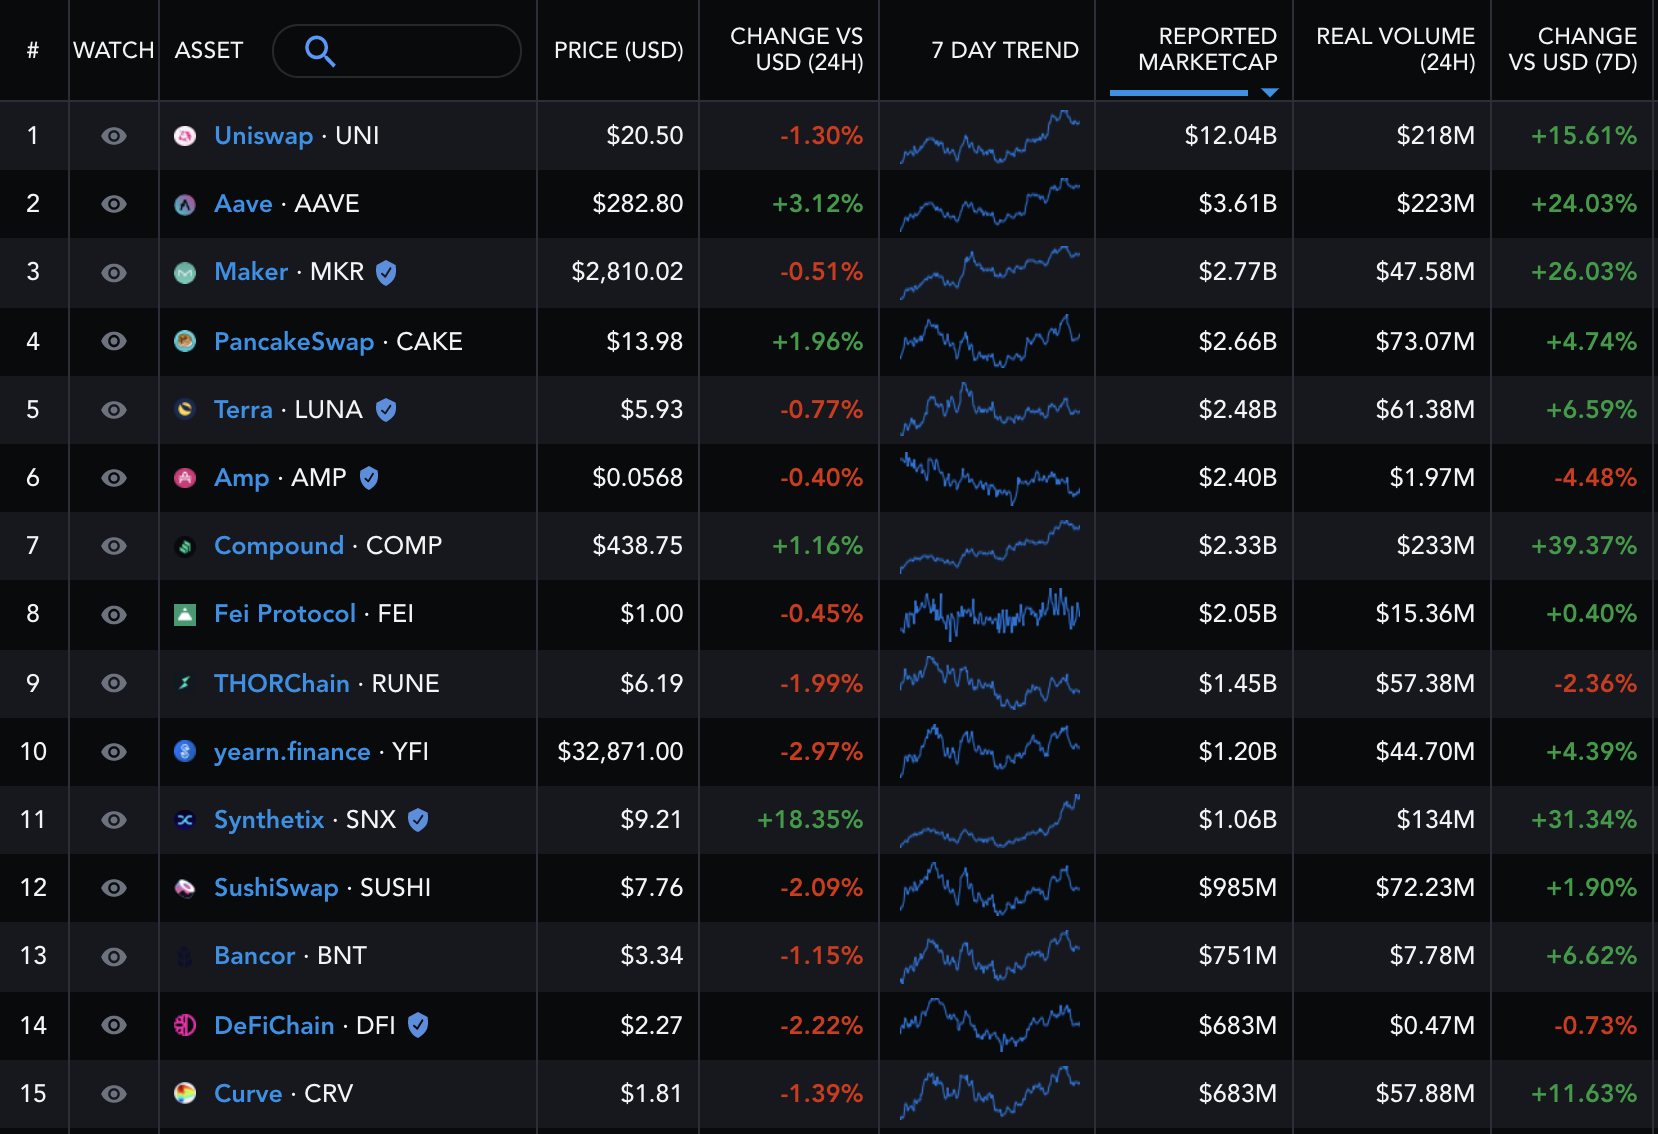Click Synthetix +18.35% daily change
Image resolution: width=1658 pixels, height=1134 pixels.
pyautogui.click(x=809, y=820)
